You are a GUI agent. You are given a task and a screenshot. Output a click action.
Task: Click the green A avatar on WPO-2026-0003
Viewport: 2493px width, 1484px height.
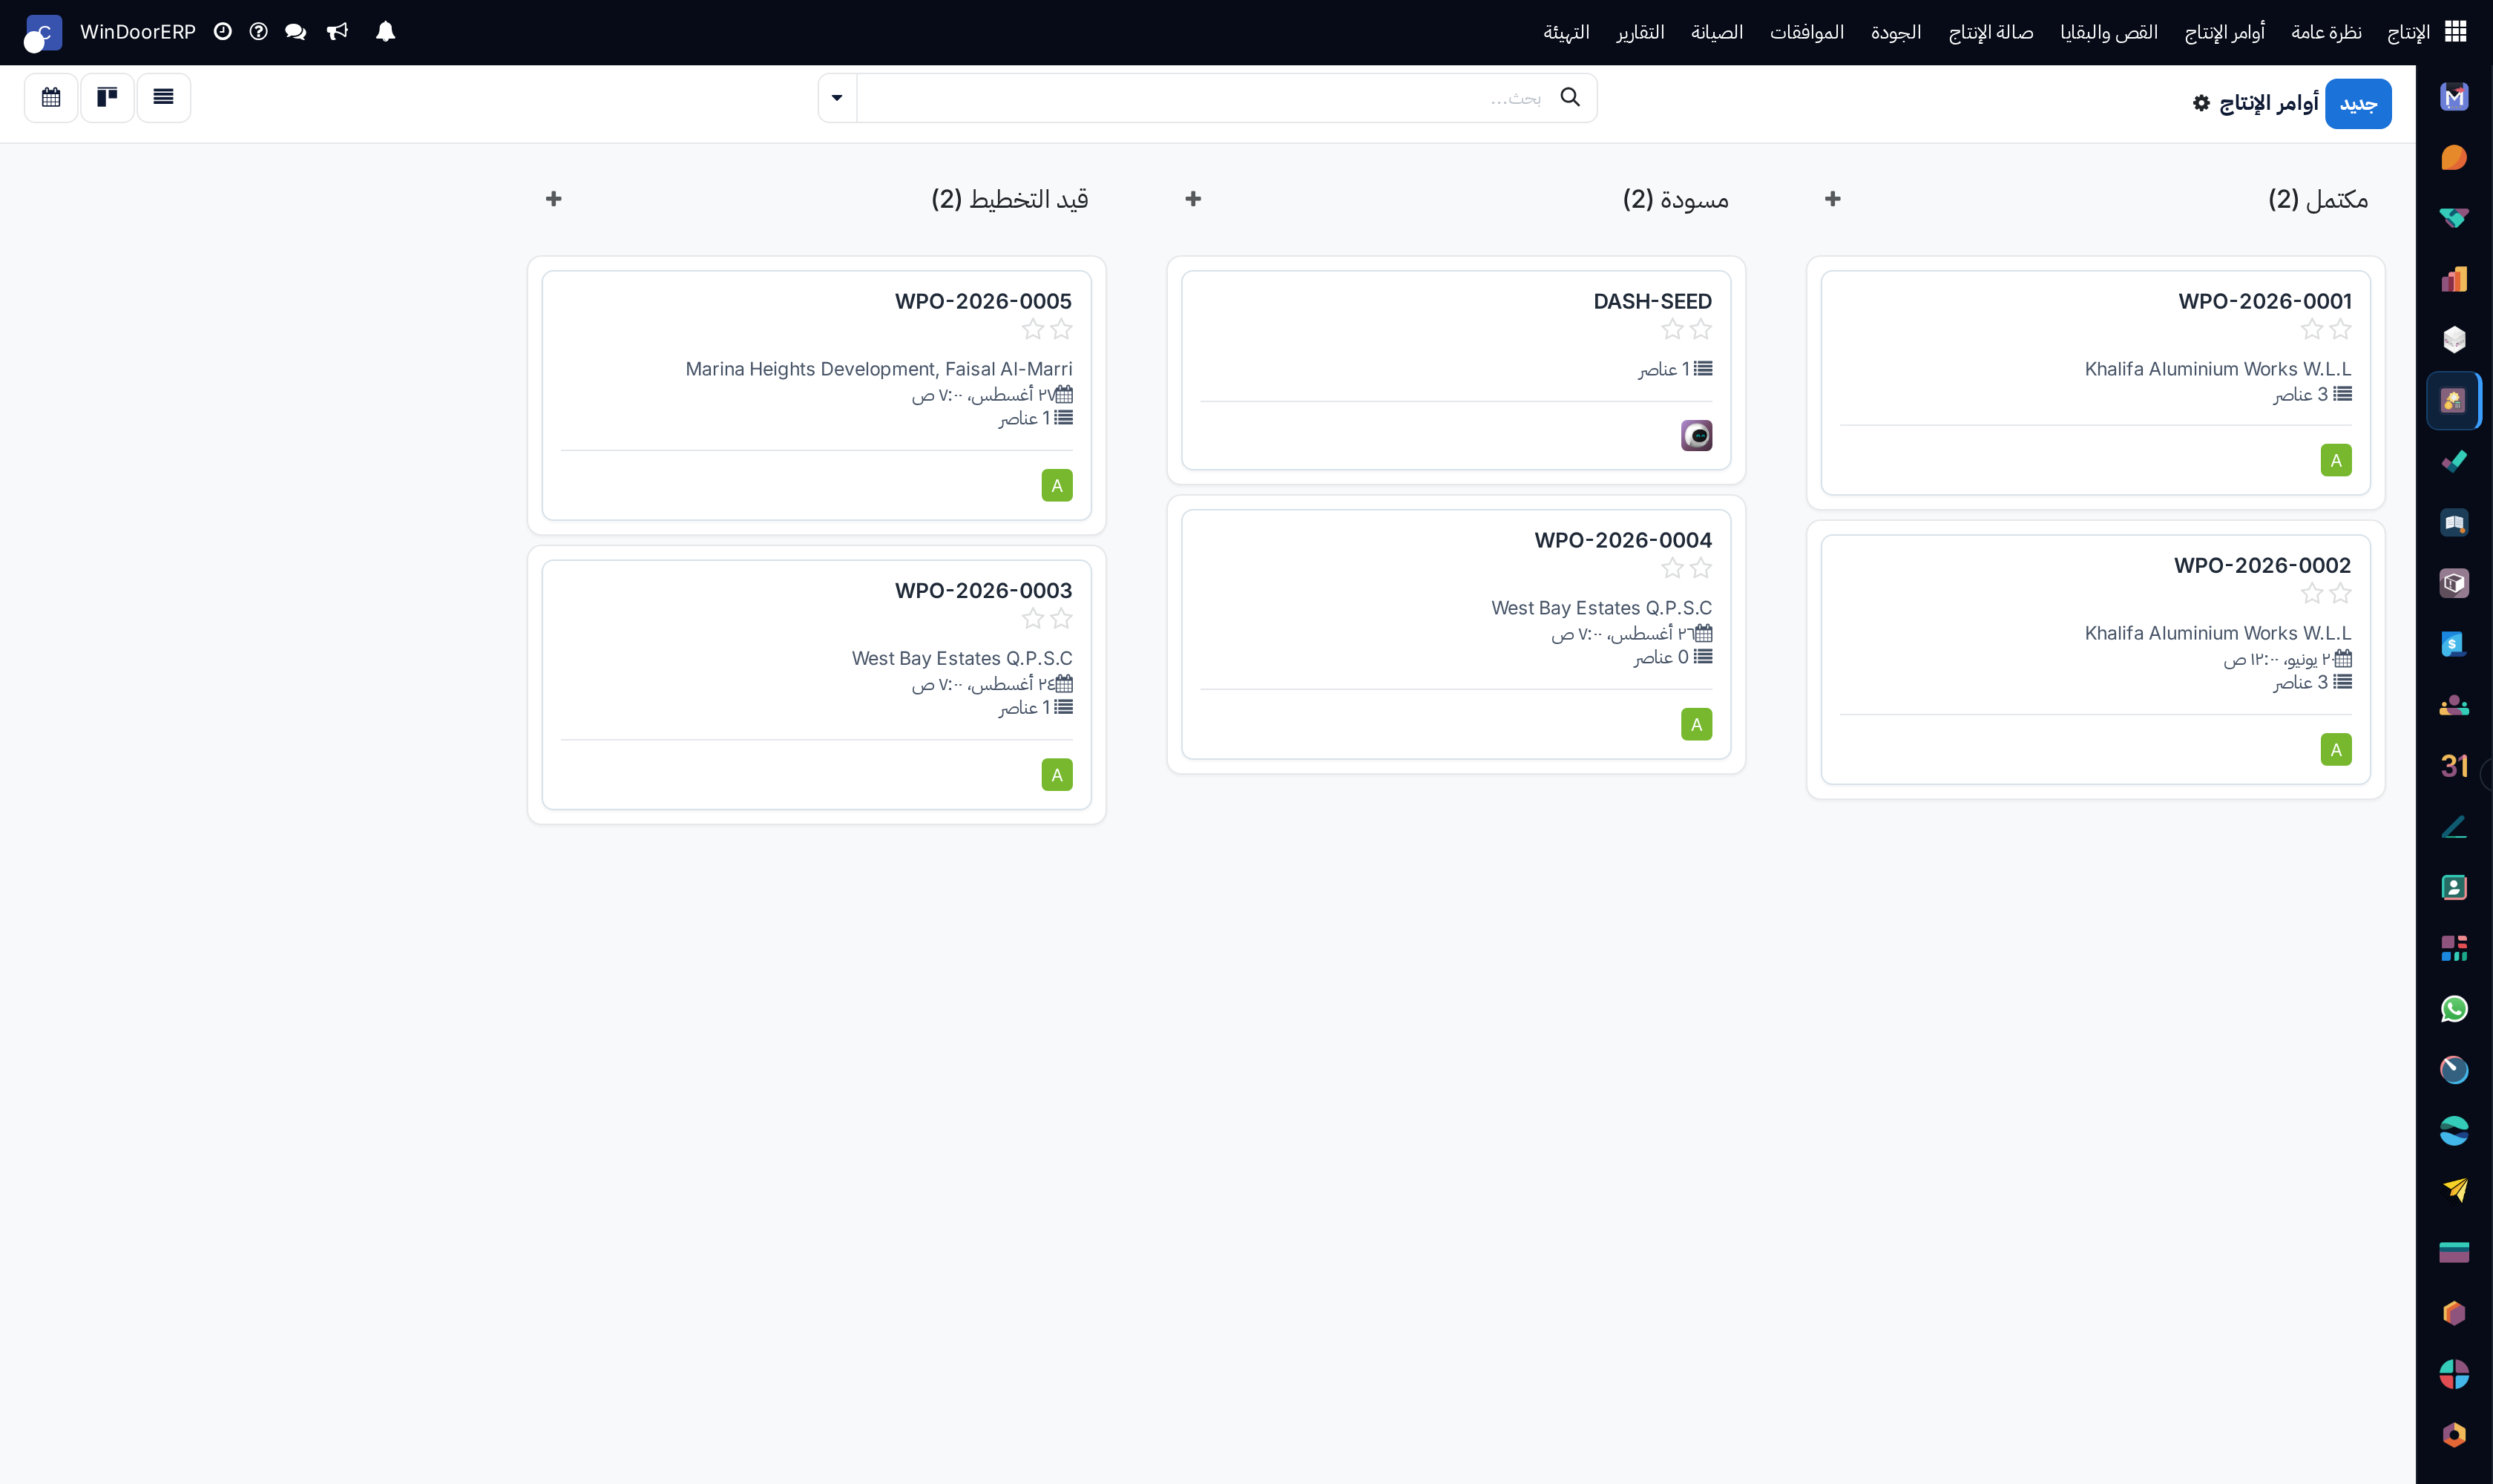tap(1057, 775)
